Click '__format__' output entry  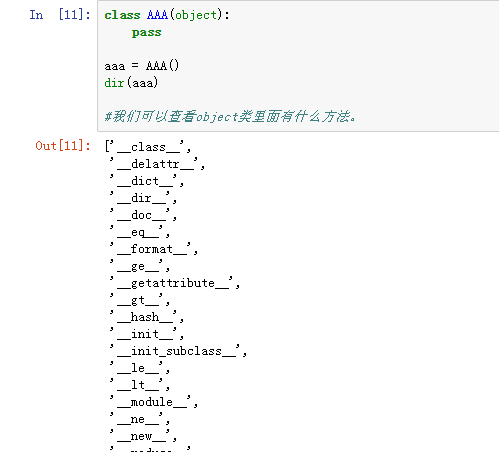[x=153, y=249]
